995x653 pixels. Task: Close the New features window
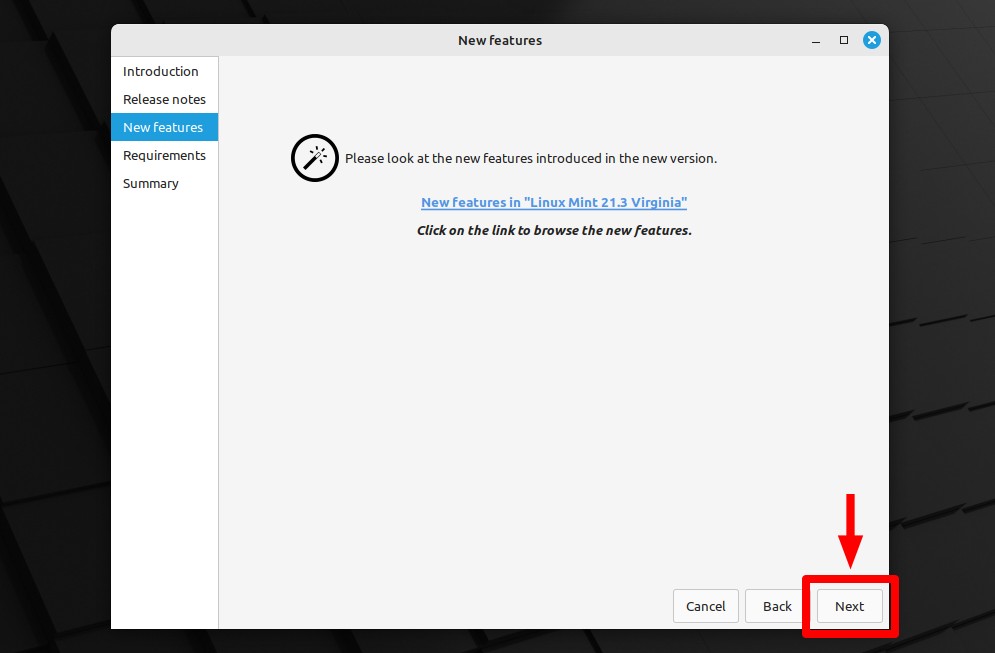coord(872,40)
